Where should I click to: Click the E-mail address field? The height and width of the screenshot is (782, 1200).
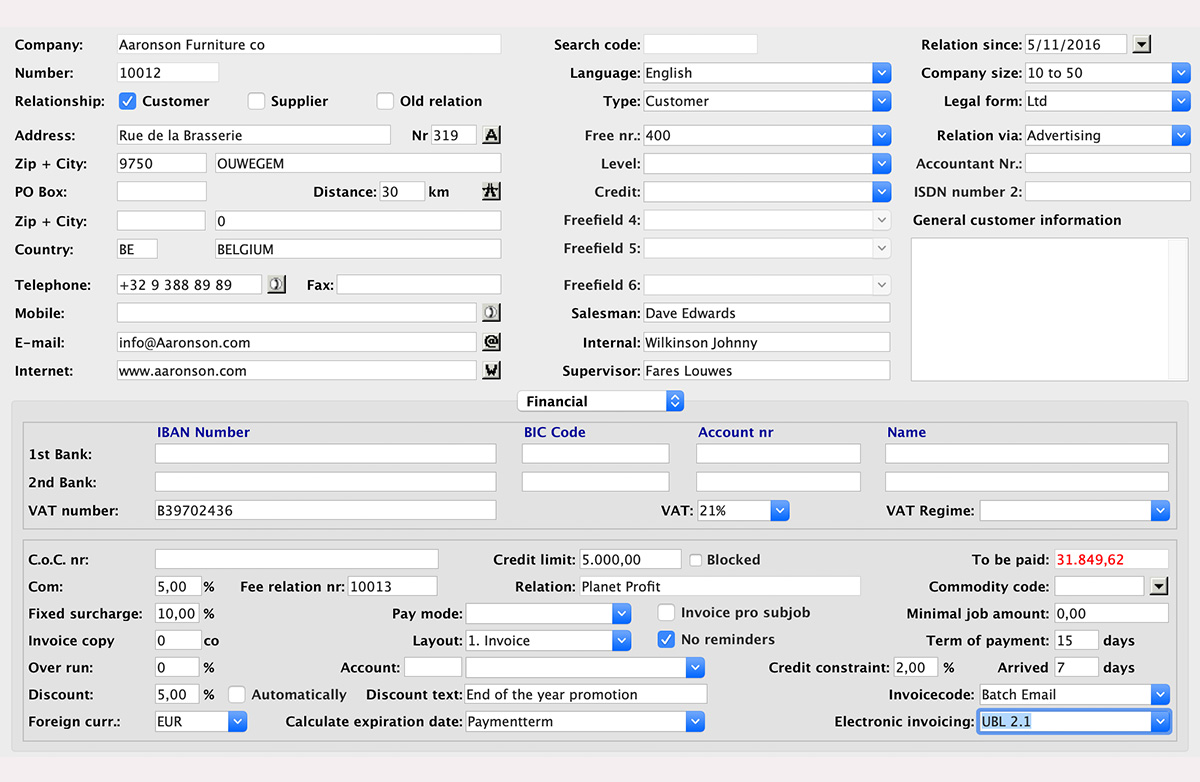[x=296, y=342]
